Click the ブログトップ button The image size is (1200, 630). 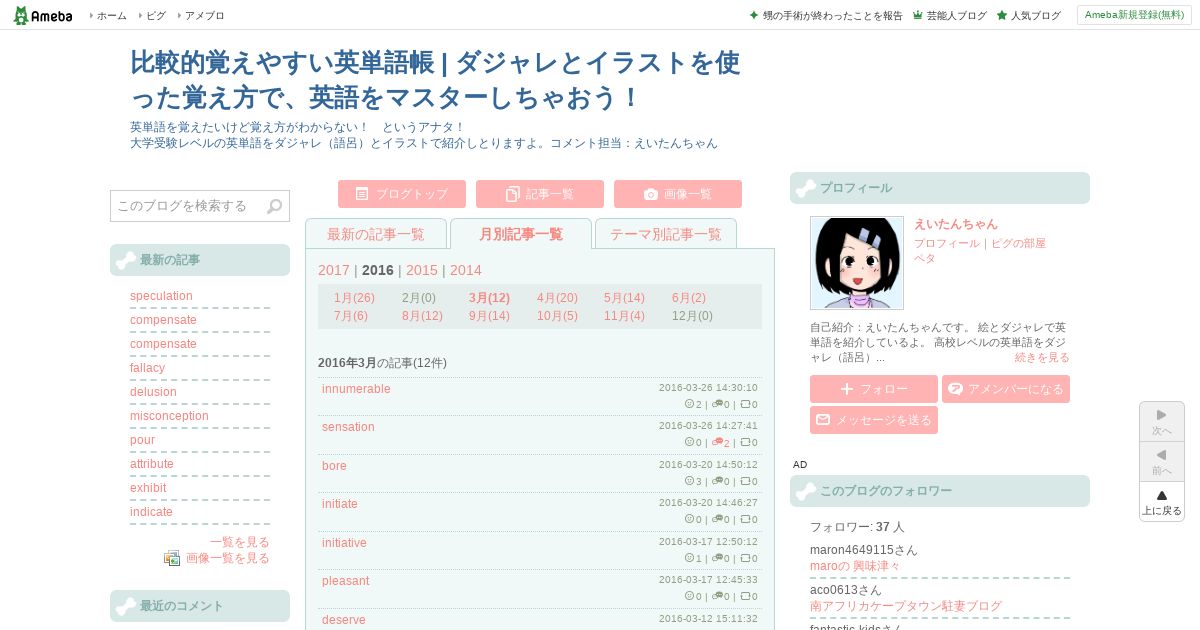[x=402, y=194]
